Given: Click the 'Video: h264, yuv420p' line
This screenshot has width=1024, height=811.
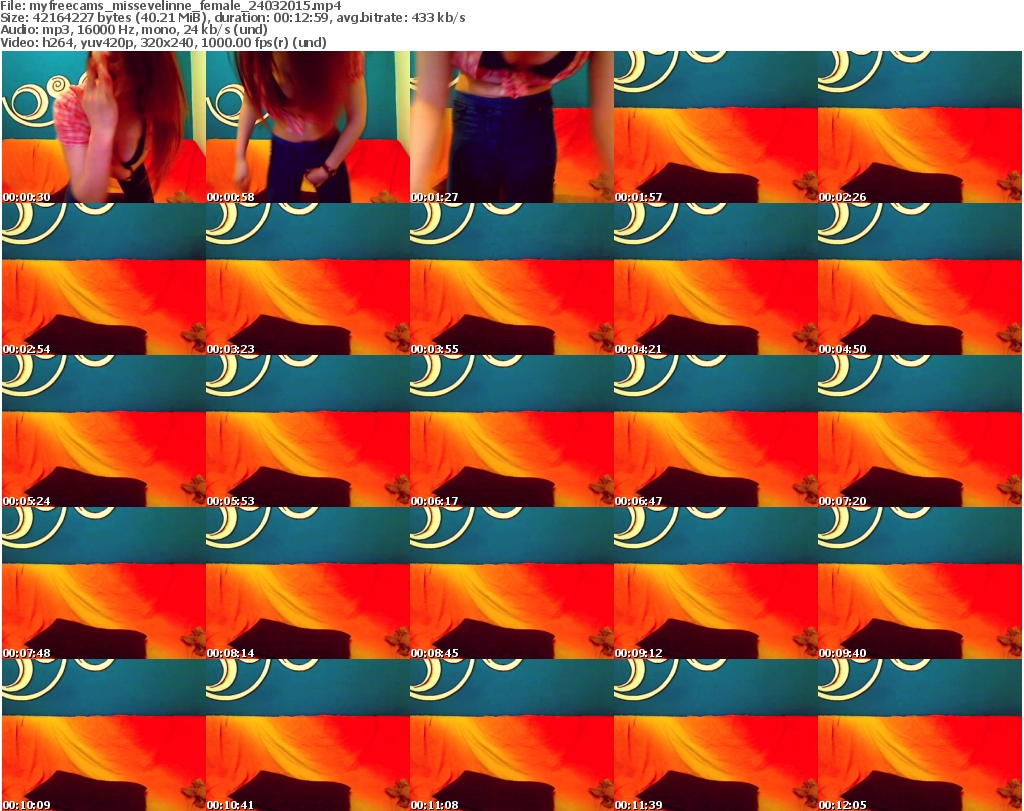Looking at the screenshot, I should (x=163, y=42).
